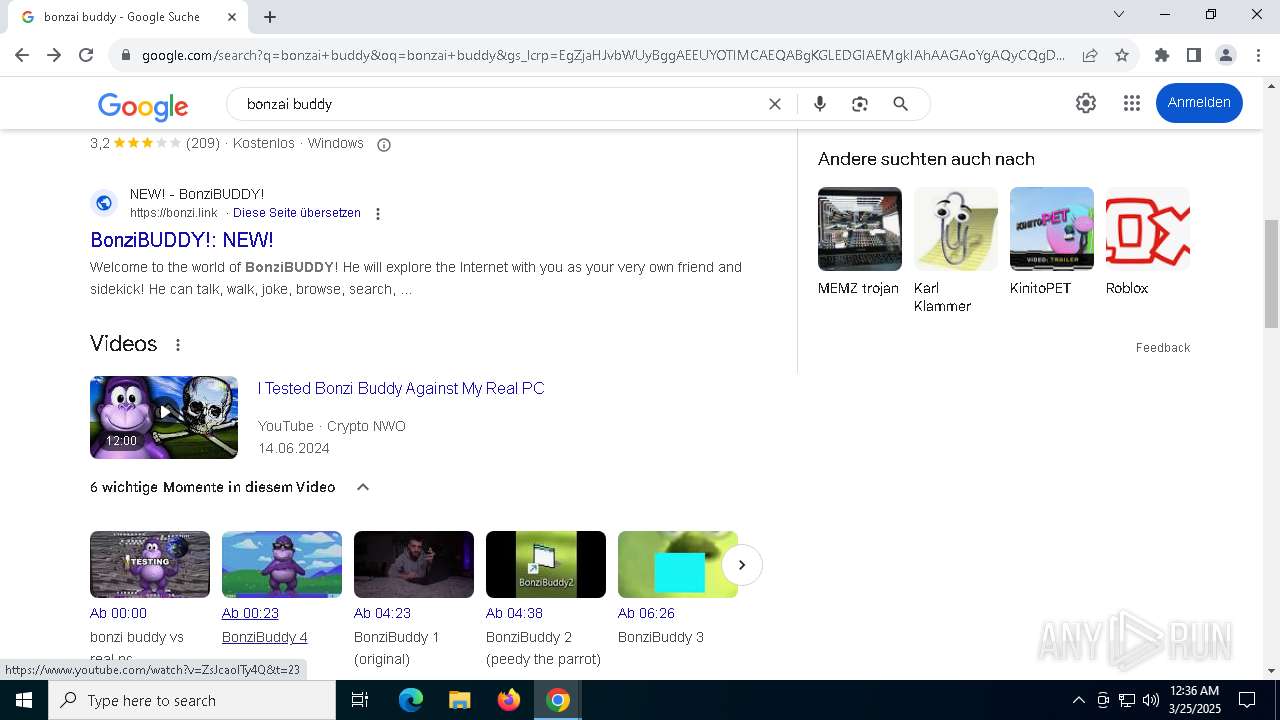
Task: Open Chrome three-dot menu
Action: click(1258, 55)
